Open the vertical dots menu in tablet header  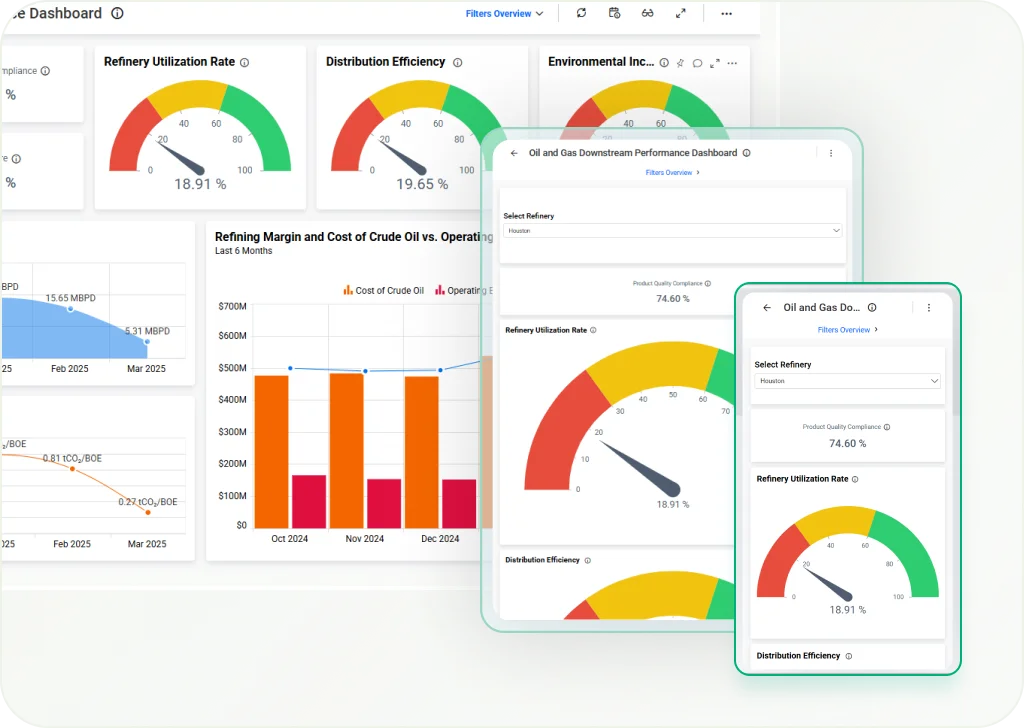831,153
